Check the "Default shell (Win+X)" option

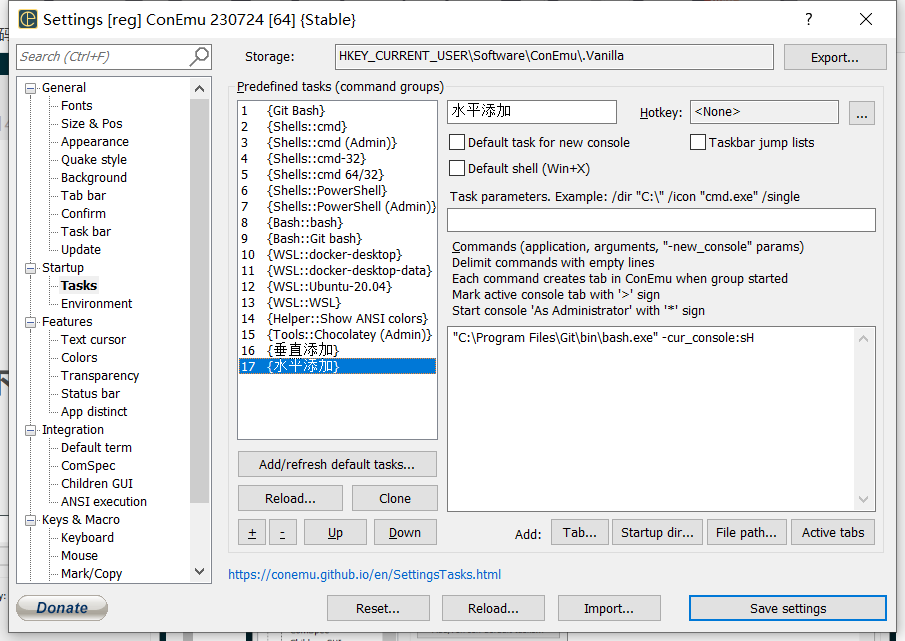[x=457, y=166]
